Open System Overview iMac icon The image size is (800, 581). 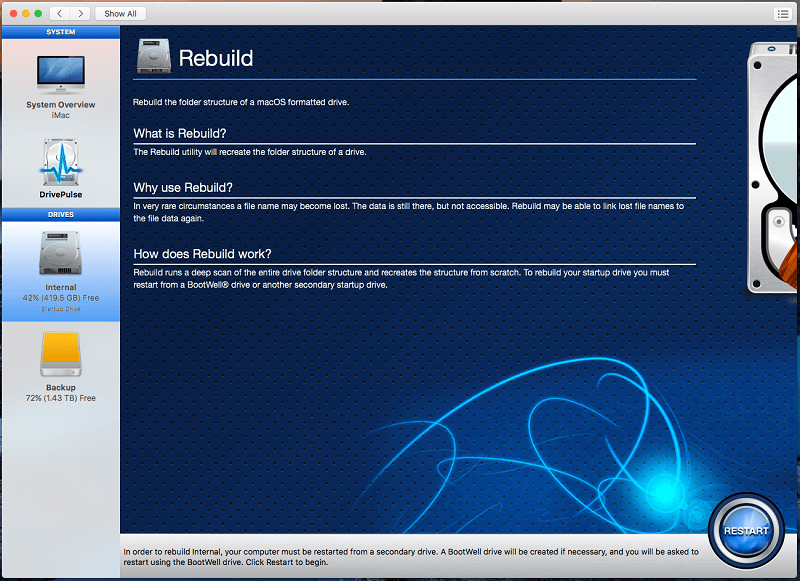pyautogui.click(x=61, y=74)
